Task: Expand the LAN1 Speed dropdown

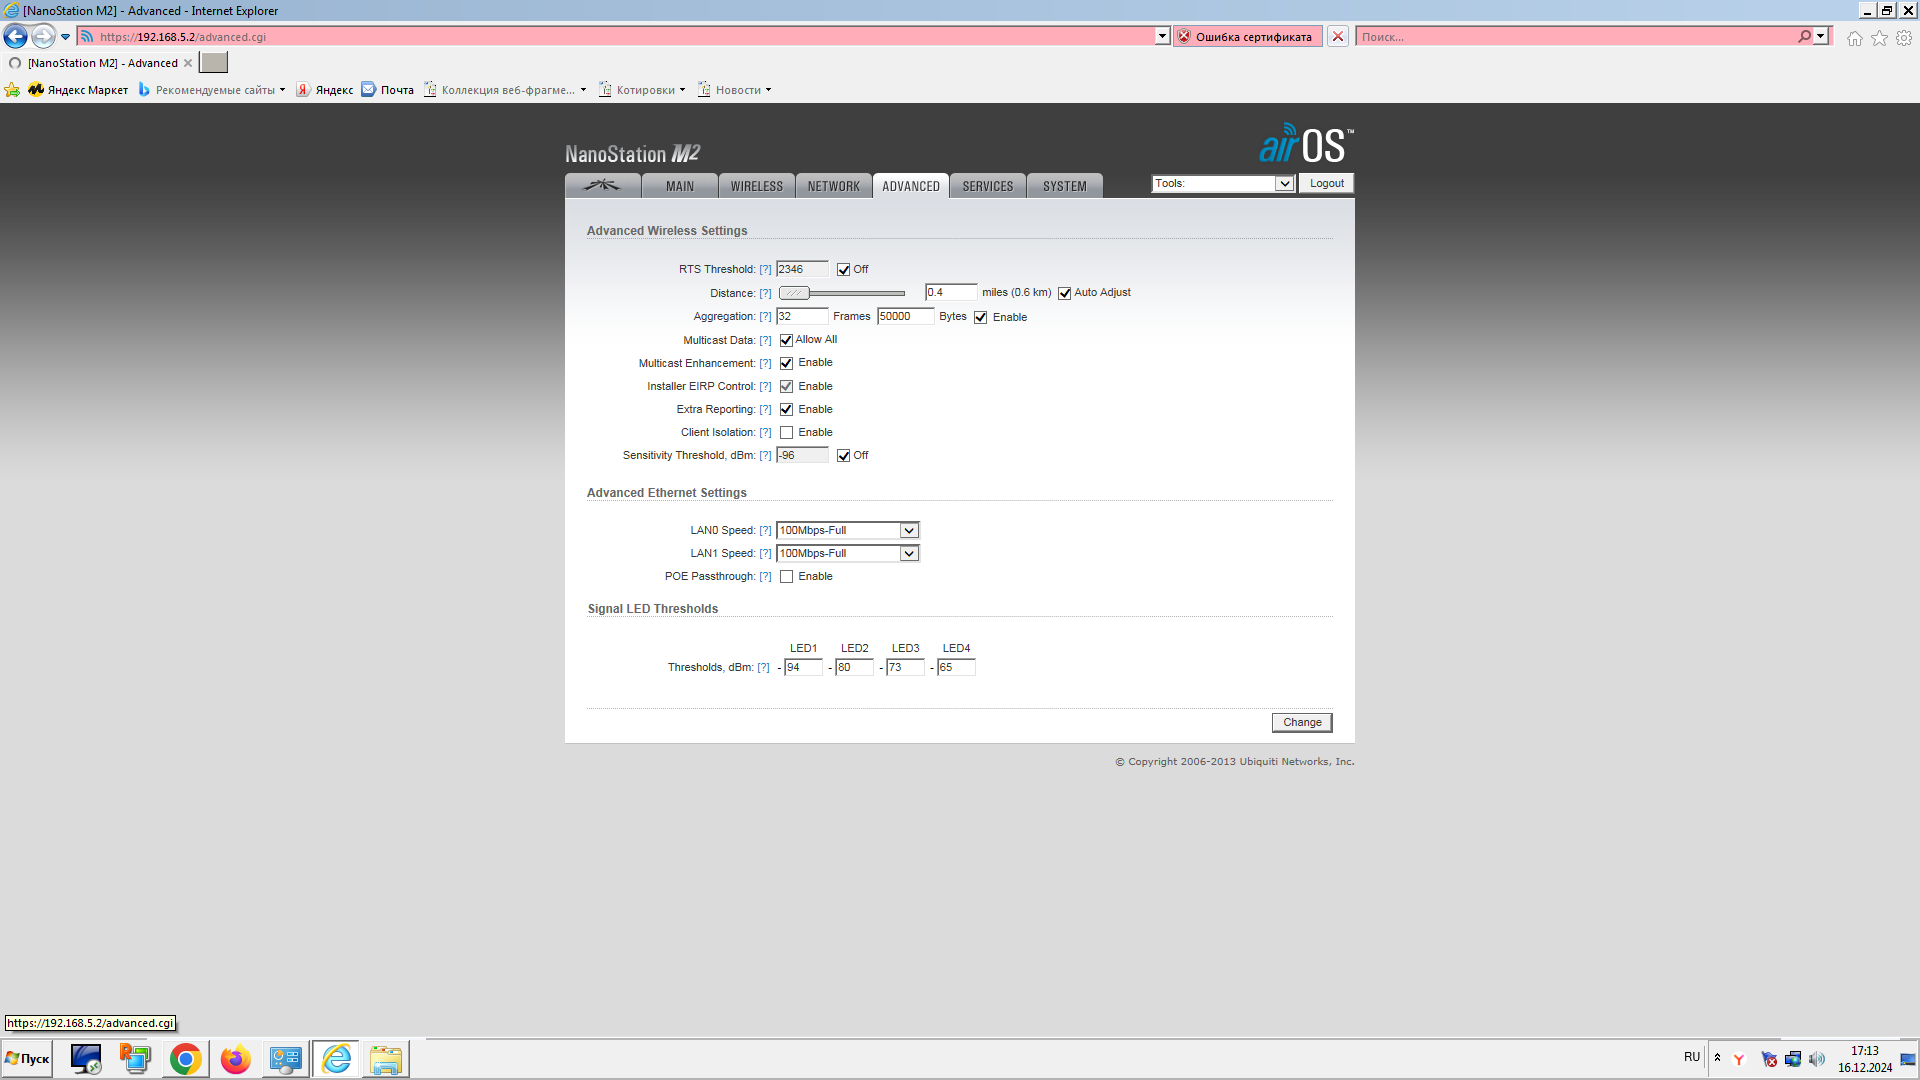Action: tap(847, 554)
